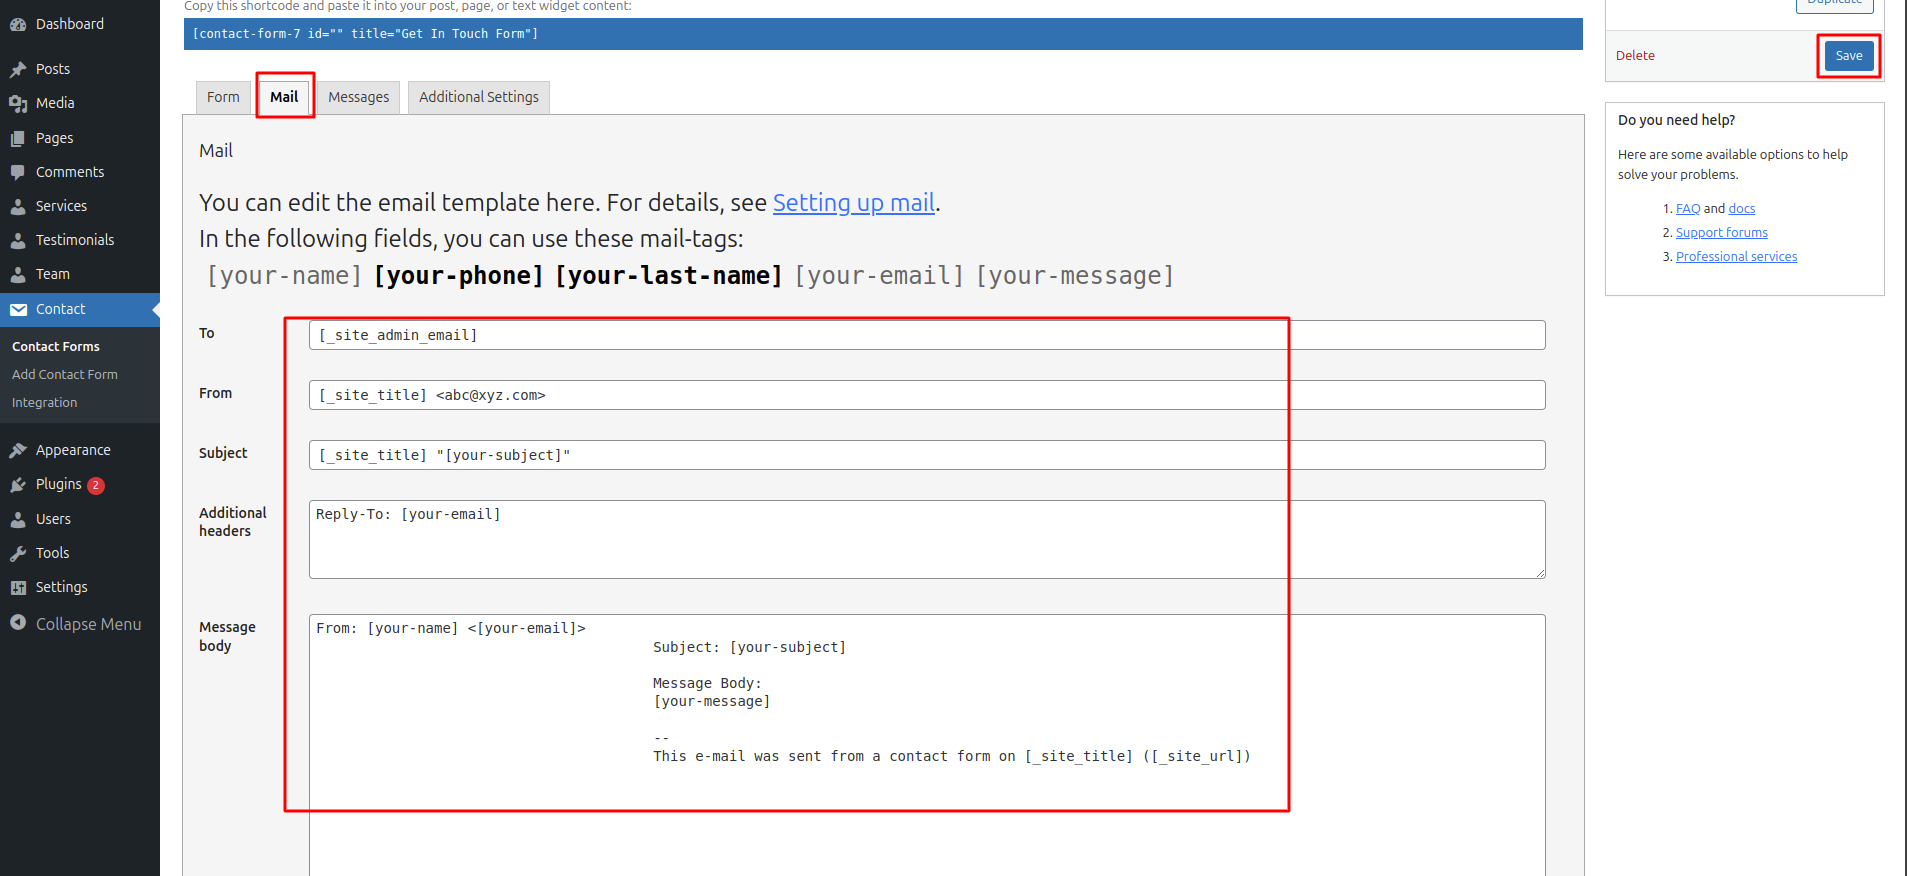Image resolution: width=1907 pixels, height=876 pixels.
Task: Switch to the Form tab
Action: (x=223, y=97)
